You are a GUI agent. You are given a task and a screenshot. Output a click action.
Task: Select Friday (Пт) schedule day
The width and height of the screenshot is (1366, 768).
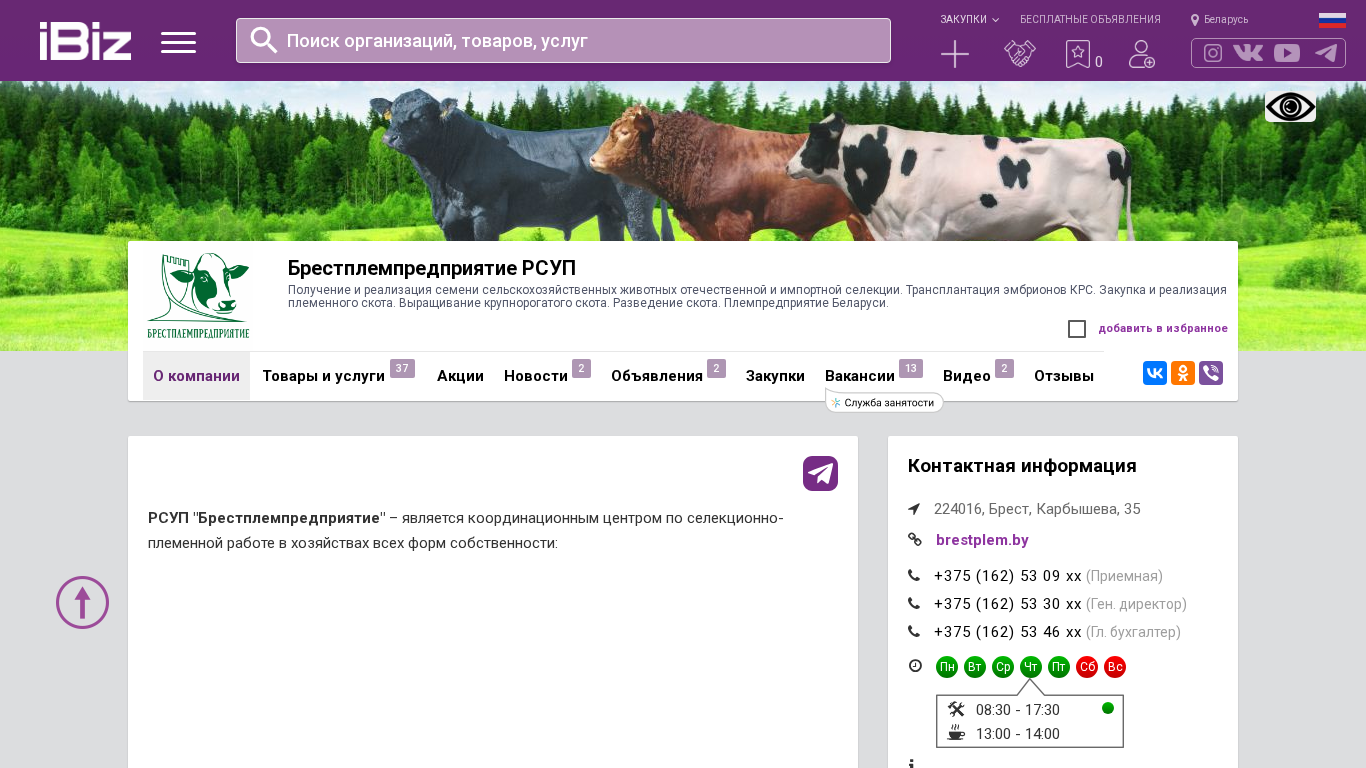(1059, 667)
